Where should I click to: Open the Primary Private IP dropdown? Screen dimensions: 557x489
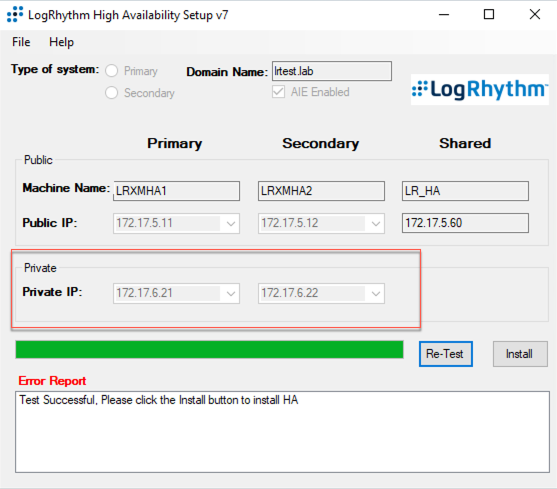231,293
